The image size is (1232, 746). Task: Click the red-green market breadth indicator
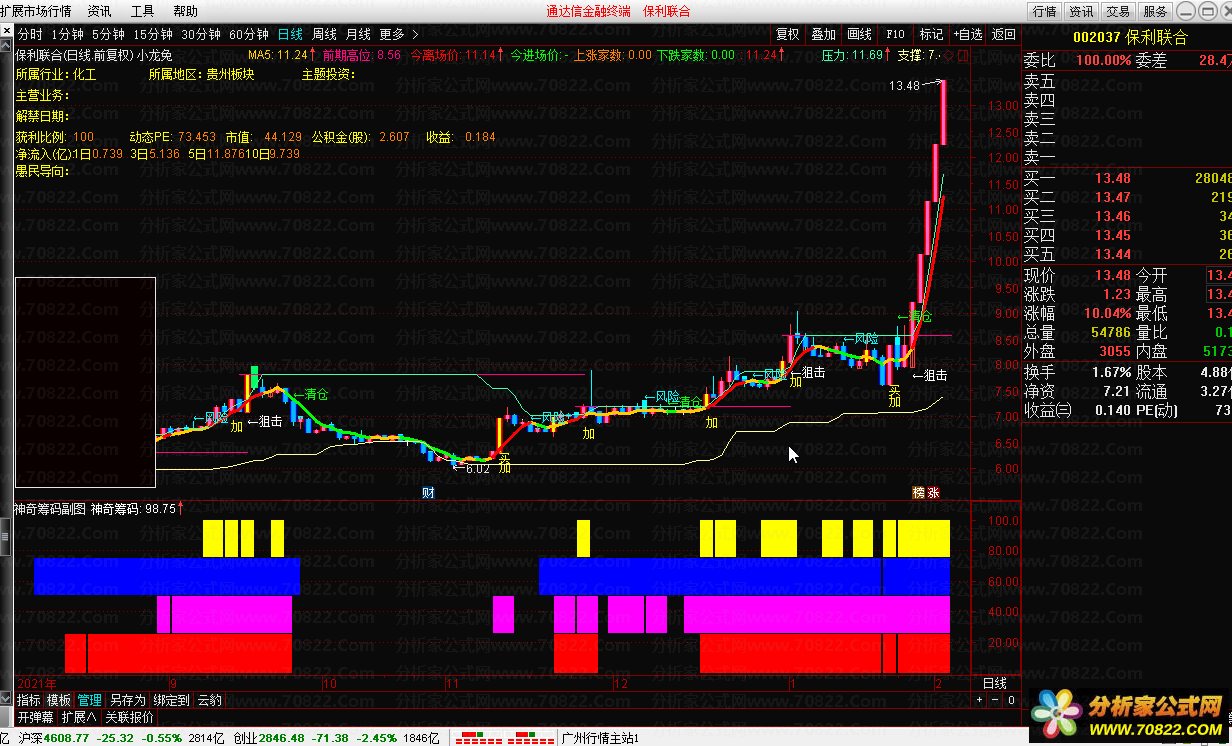(503, 738)
